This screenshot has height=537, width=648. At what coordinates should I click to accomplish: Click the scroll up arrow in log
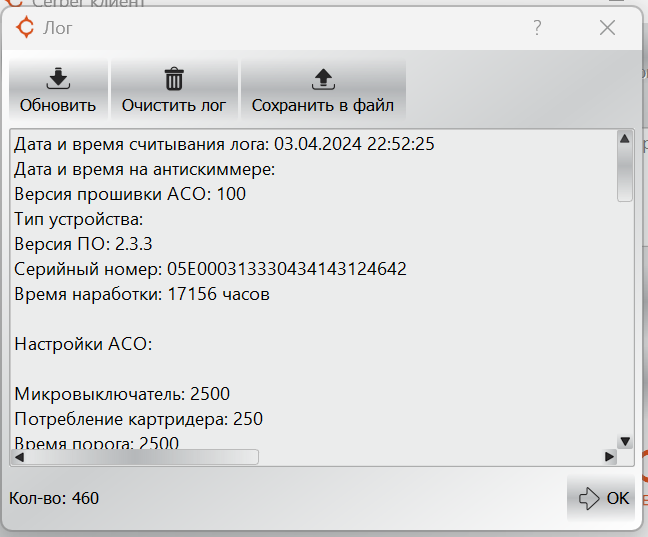point(625,138)
